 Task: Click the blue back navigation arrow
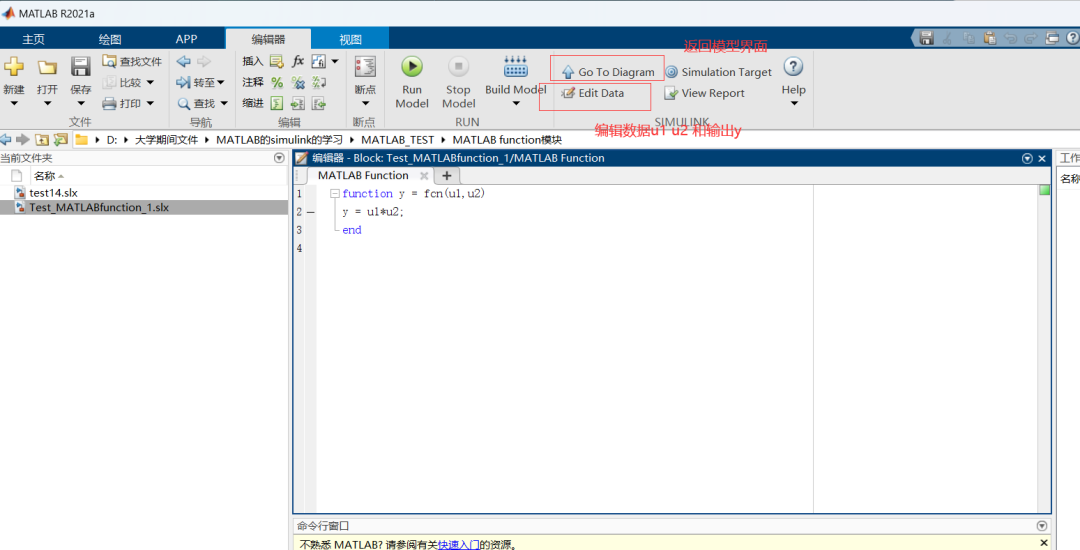183,61
